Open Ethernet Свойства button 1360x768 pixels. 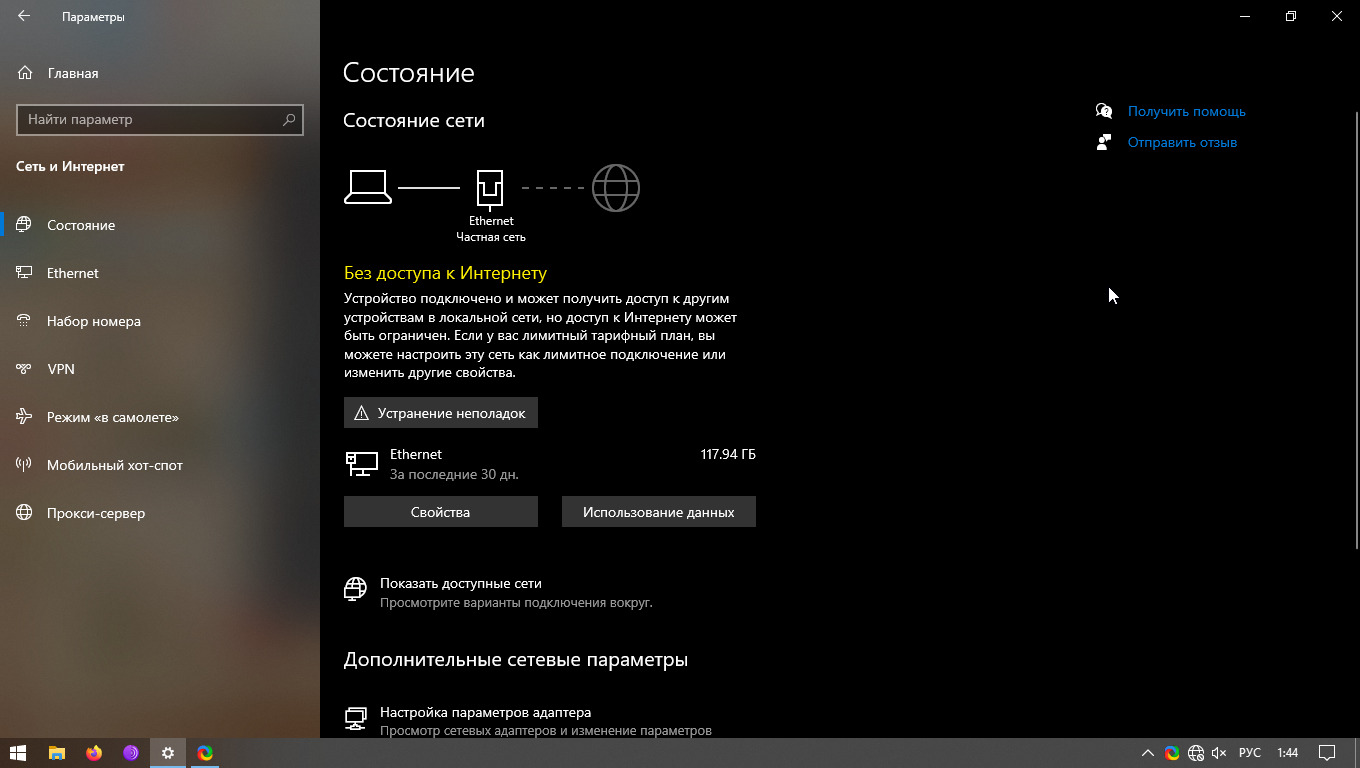click(x=441, y=511)
